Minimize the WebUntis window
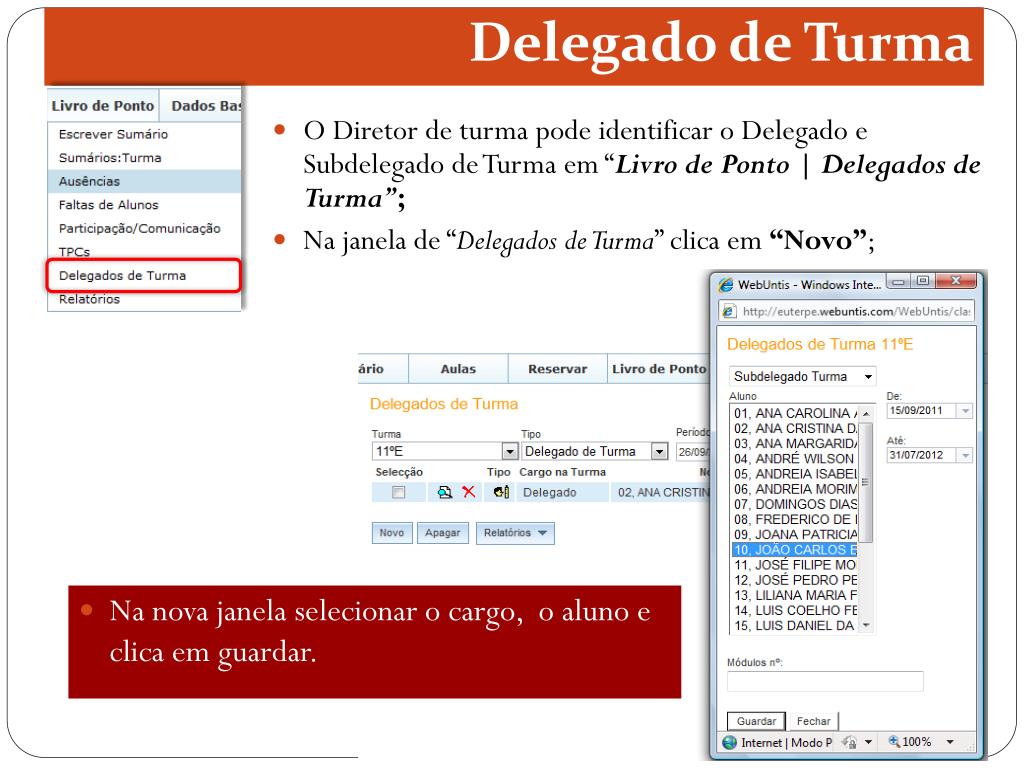This screenshot has height=768, width=1024. 899,282
